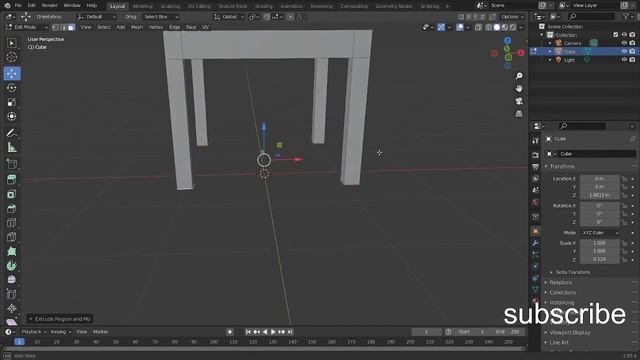
Task: Activate the Scale tool
Action: point(11,102)
